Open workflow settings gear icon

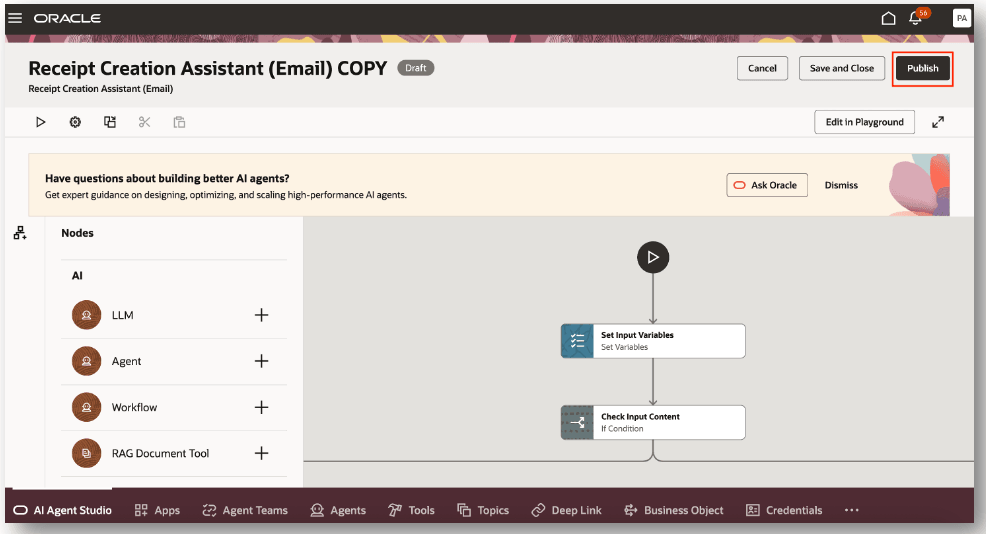75,122
